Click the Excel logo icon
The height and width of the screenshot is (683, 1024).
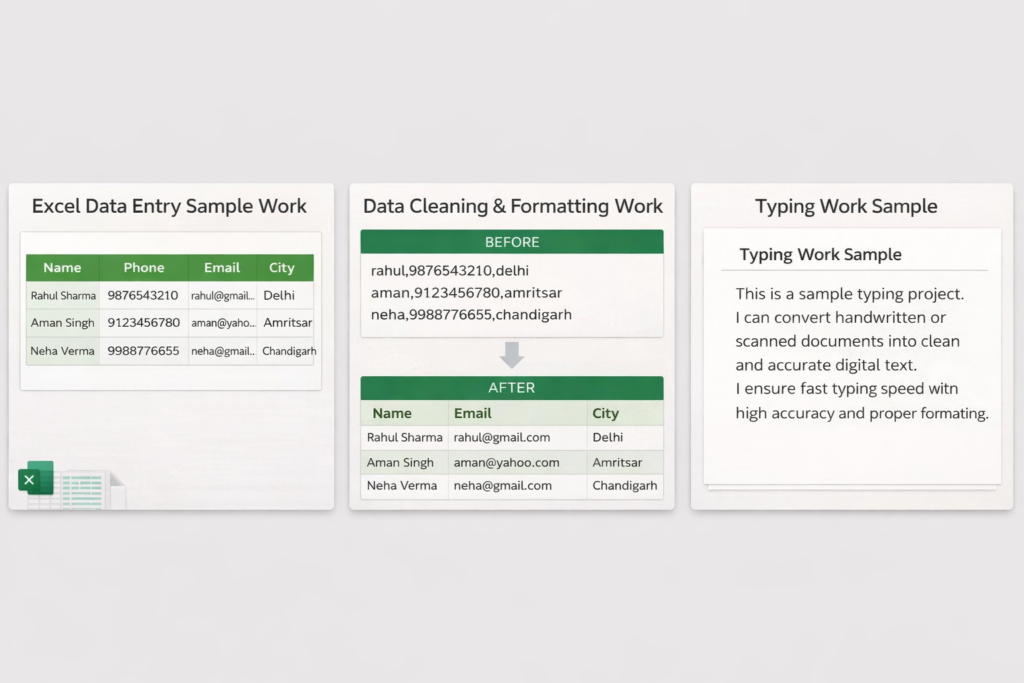(x=36, y=479)
